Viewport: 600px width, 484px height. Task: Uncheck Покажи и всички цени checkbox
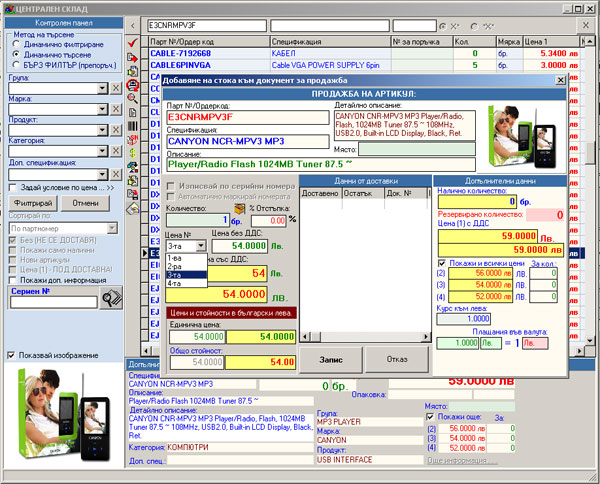click(x=443, y=264)
